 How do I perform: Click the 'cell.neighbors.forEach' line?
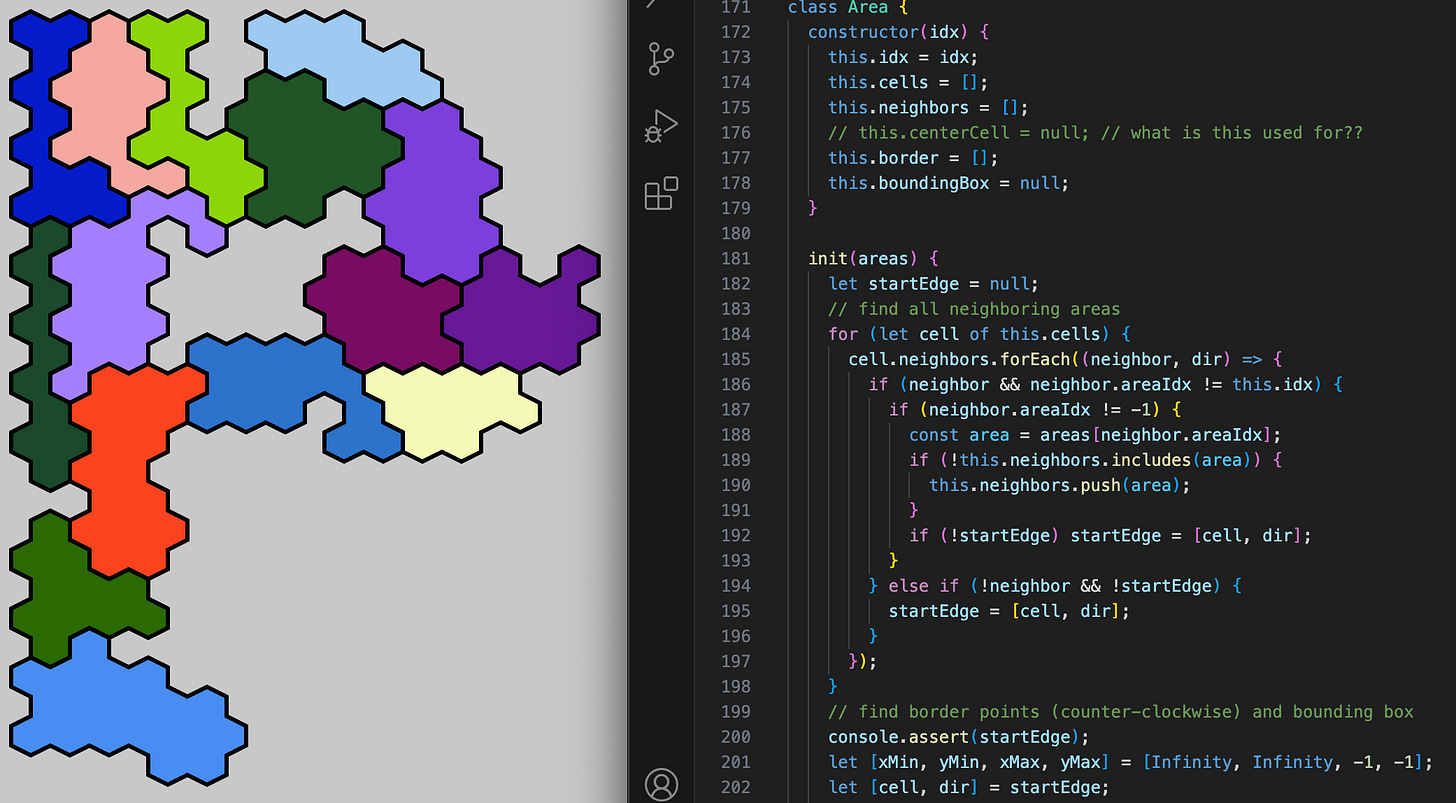pyautogui.click(x=1064, y=359)
